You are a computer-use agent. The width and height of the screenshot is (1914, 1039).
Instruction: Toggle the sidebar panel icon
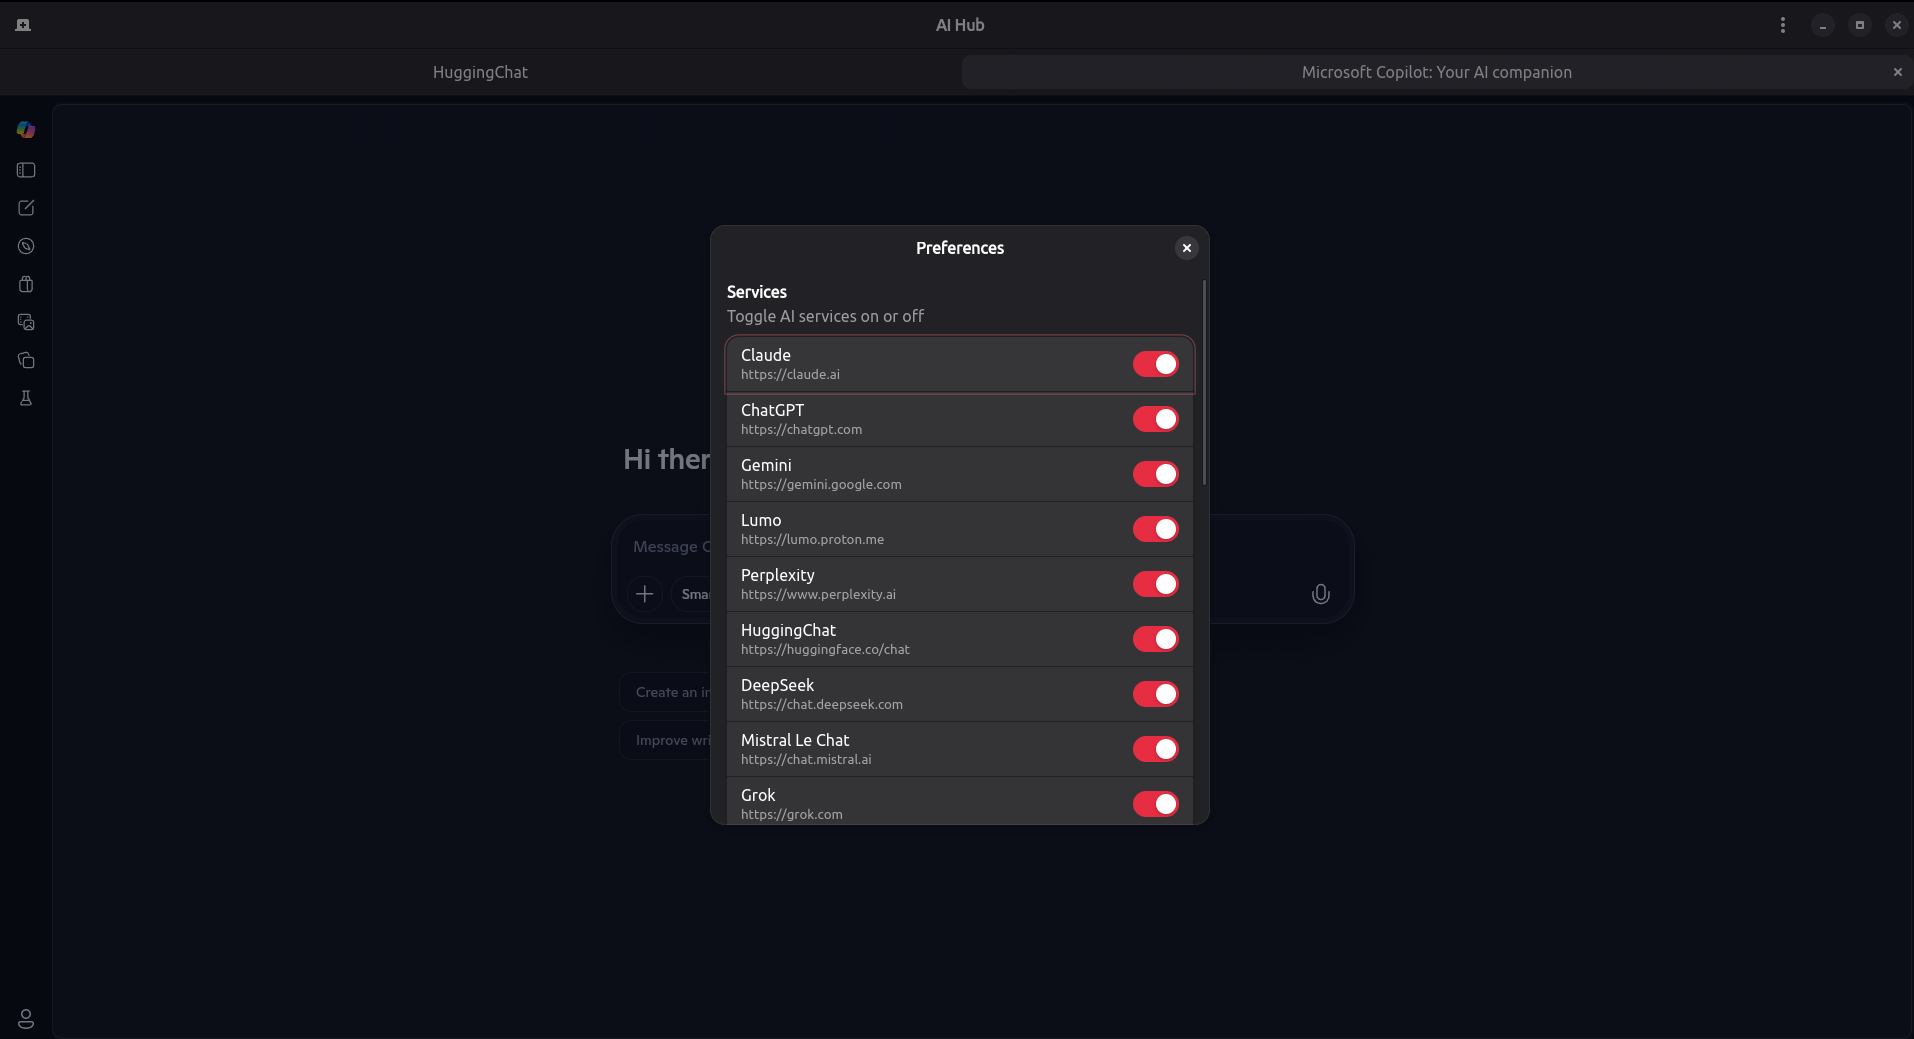[x=25, y=170]
